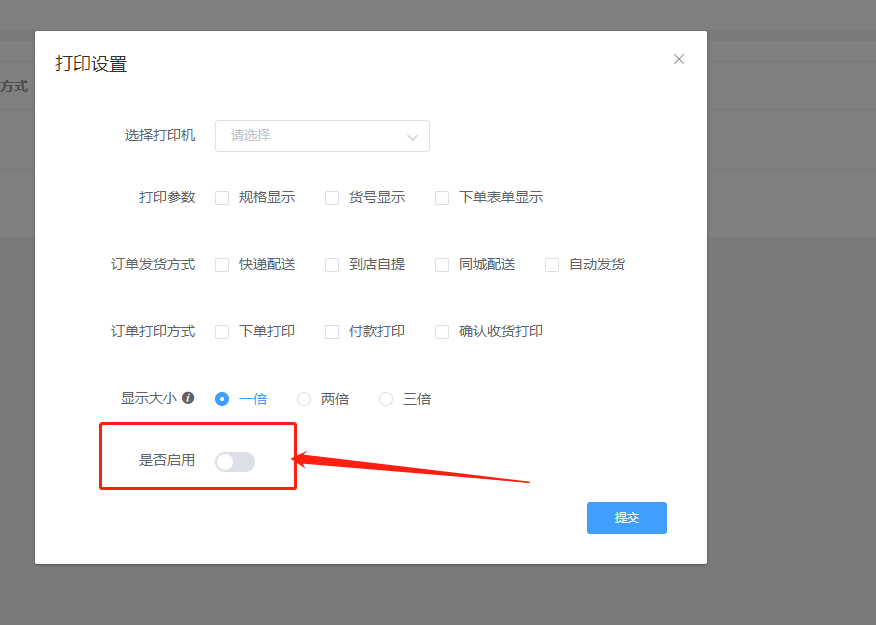Click the info icon beside 显示大小
Image resolution: width=876 pixels, height=625 pixels.
click(188, 398)
